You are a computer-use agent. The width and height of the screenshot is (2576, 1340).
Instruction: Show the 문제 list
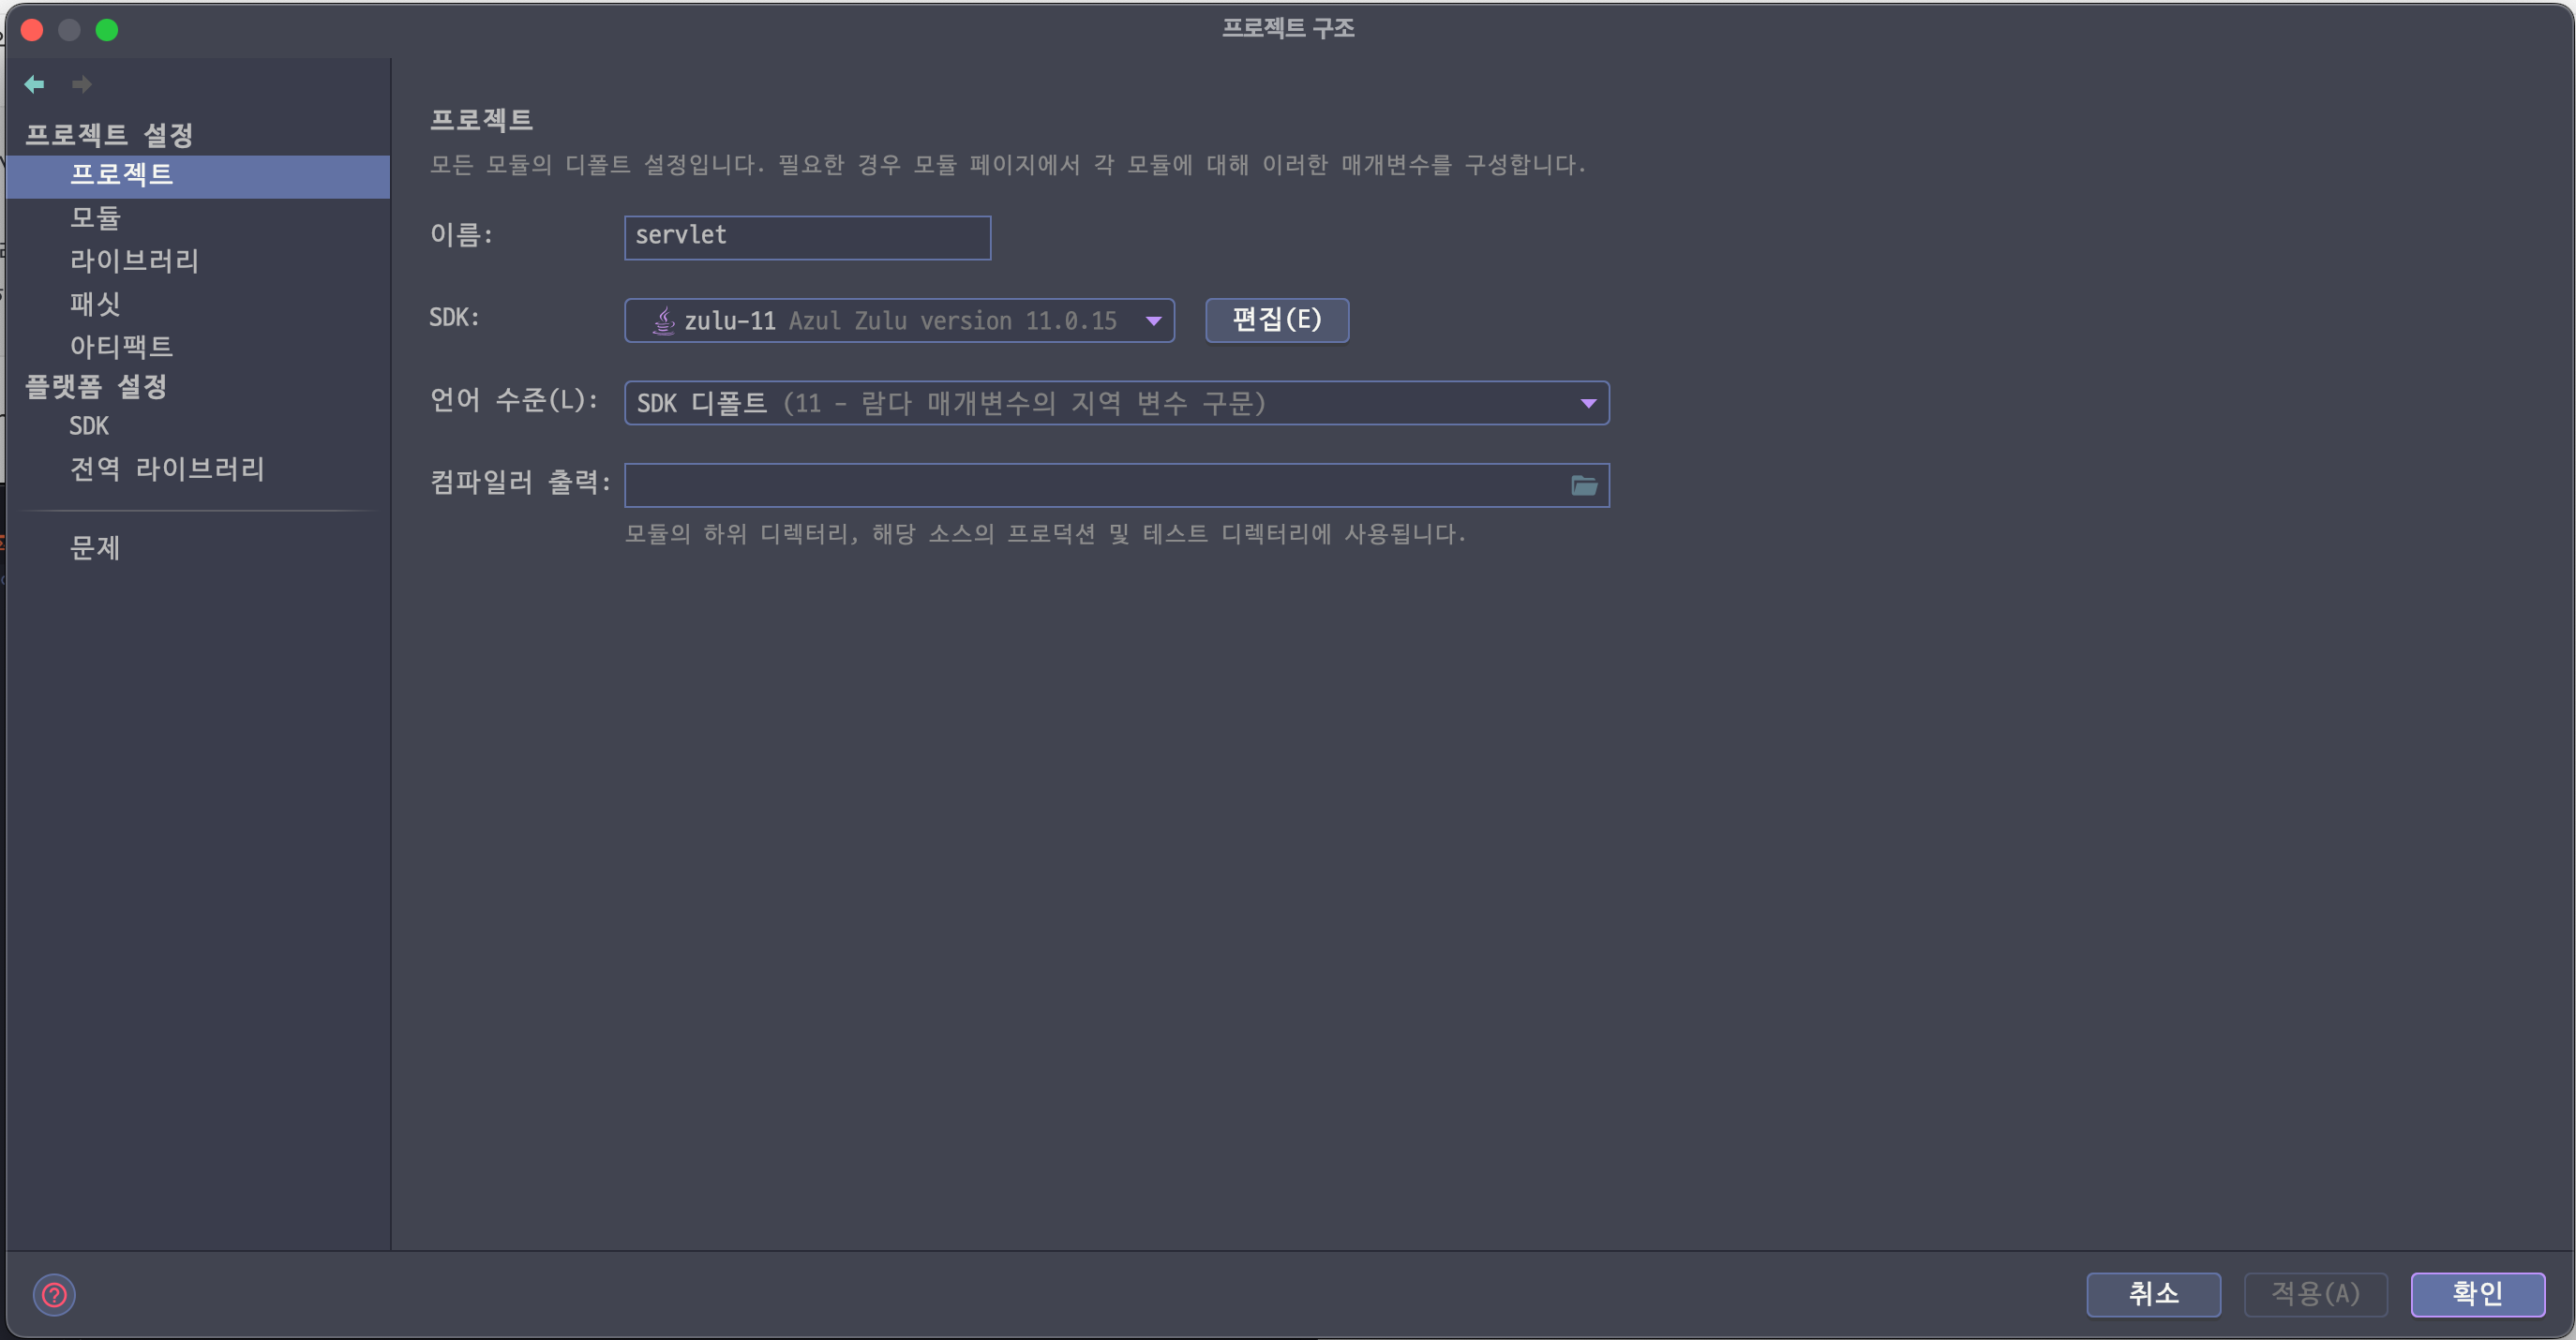(95, 548)
